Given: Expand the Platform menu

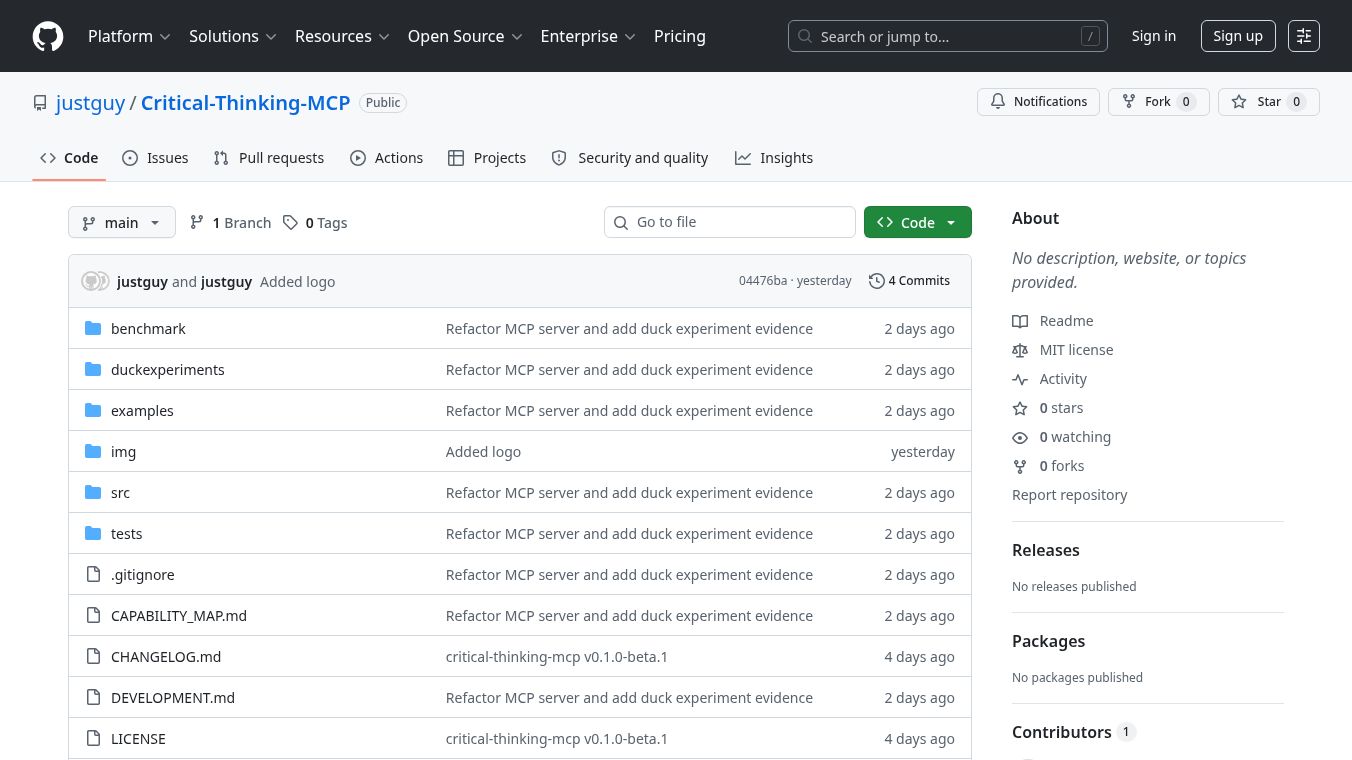Looking at the screenshot, I should [x=129, y=36].
